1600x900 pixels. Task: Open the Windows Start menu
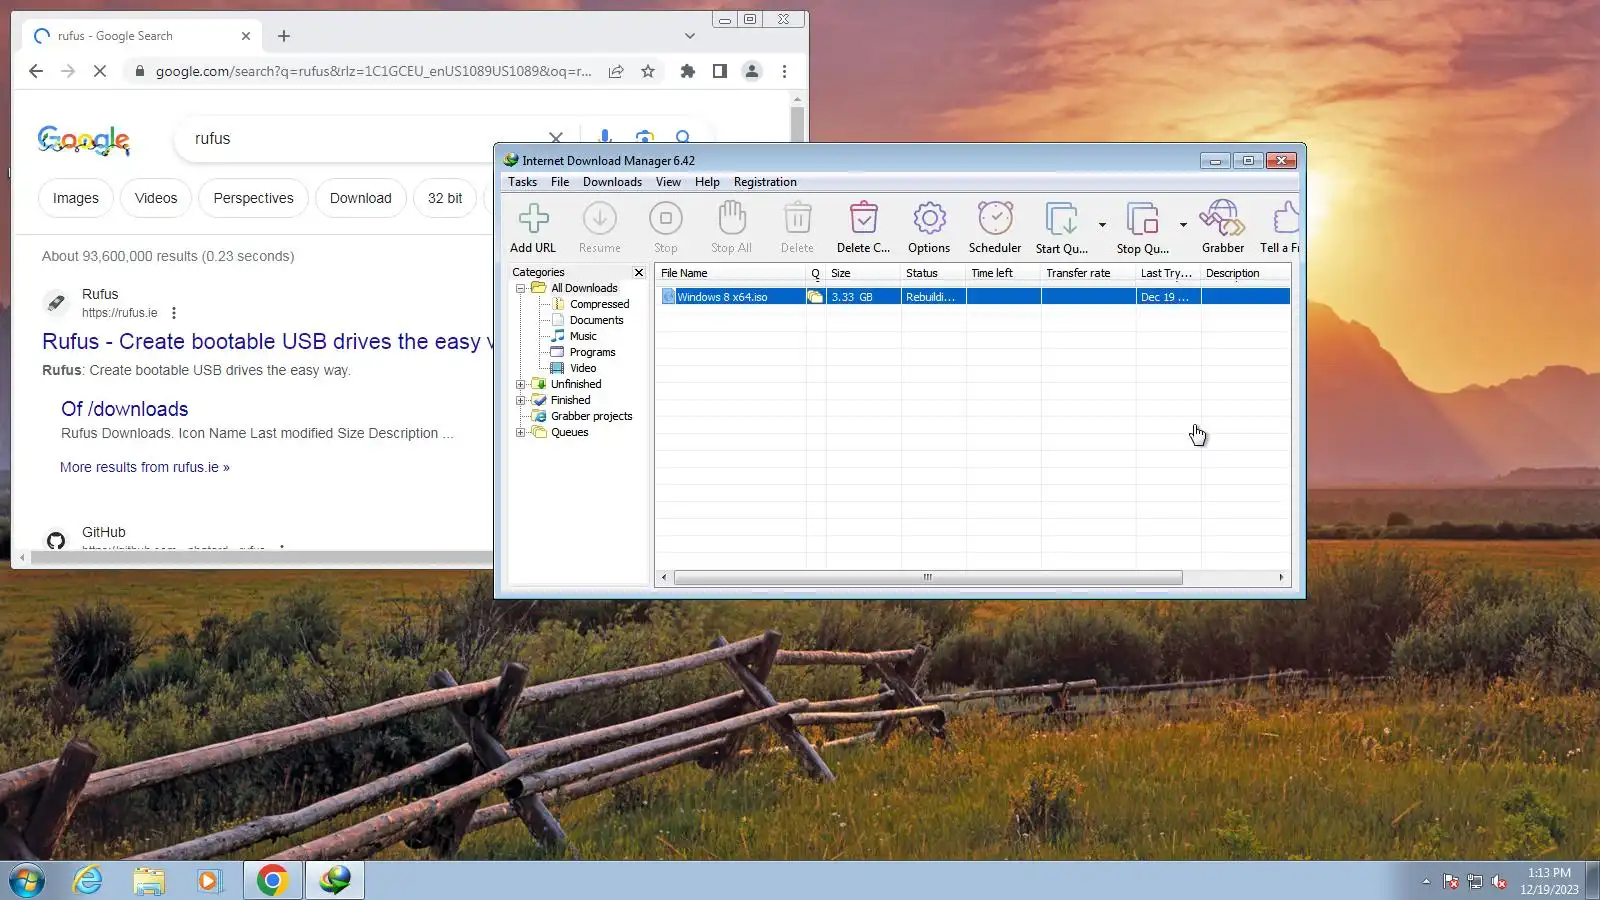26,881
